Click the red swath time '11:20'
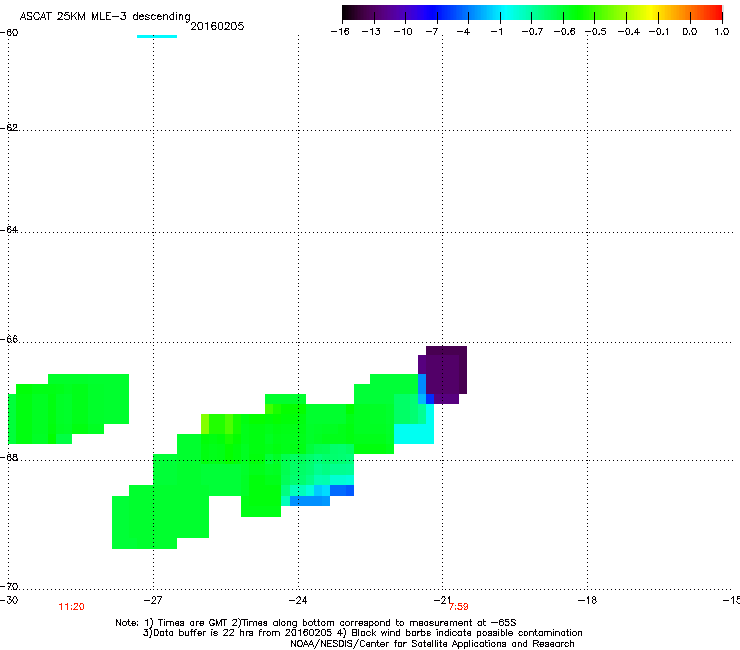This screenshot has width=740, height=650. pos(71,607)
